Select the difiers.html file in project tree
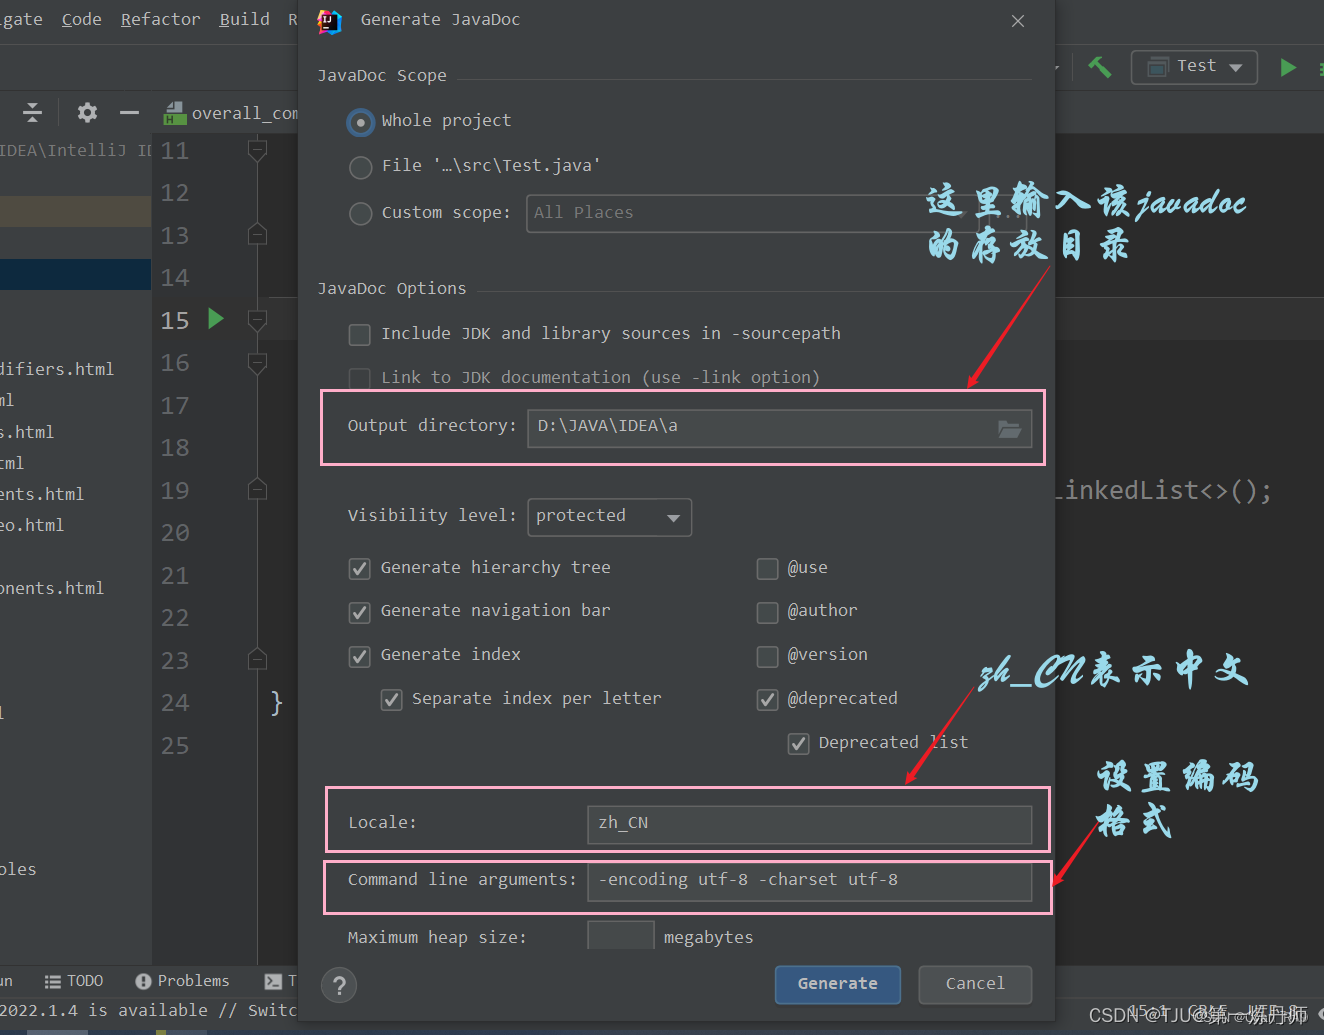Viewport: 1324px width, 1035px height. (57, 369)
